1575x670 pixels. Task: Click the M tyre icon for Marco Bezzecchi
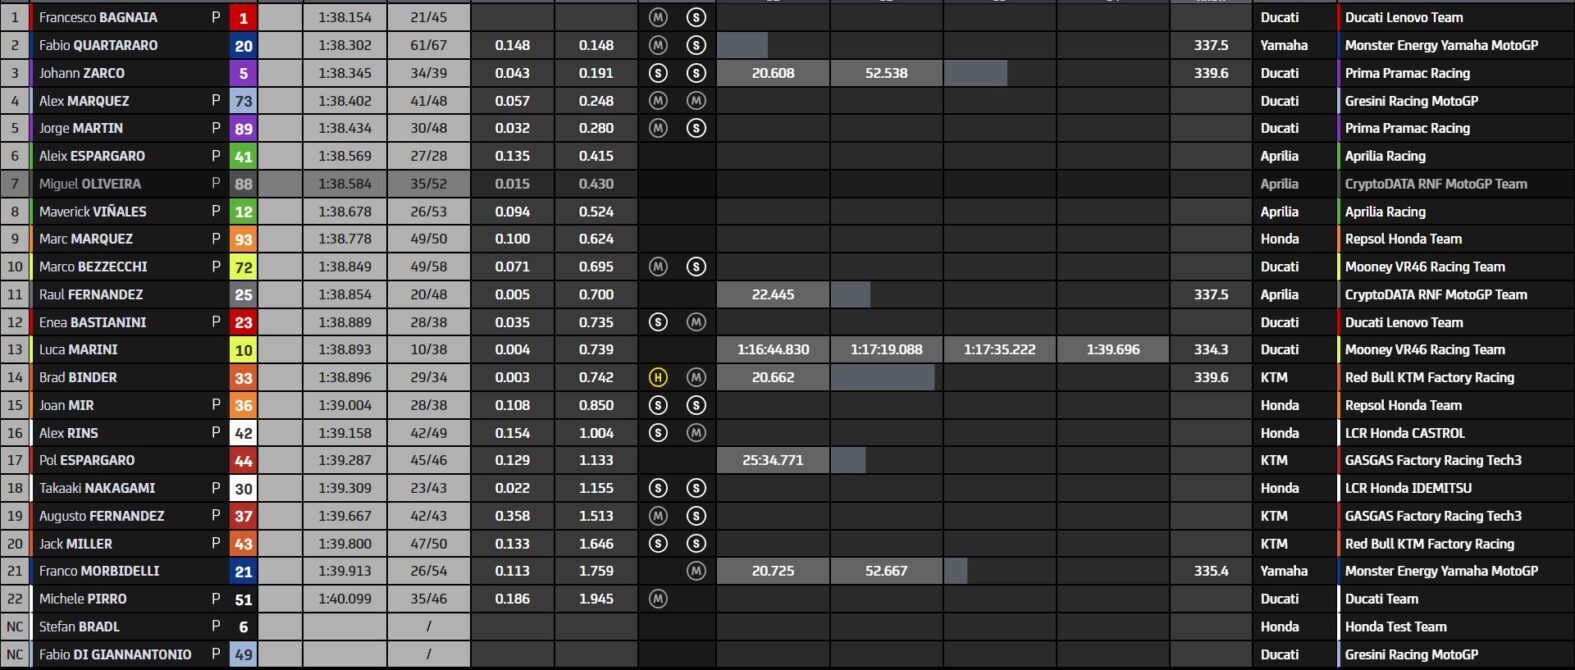coord(658,267)
